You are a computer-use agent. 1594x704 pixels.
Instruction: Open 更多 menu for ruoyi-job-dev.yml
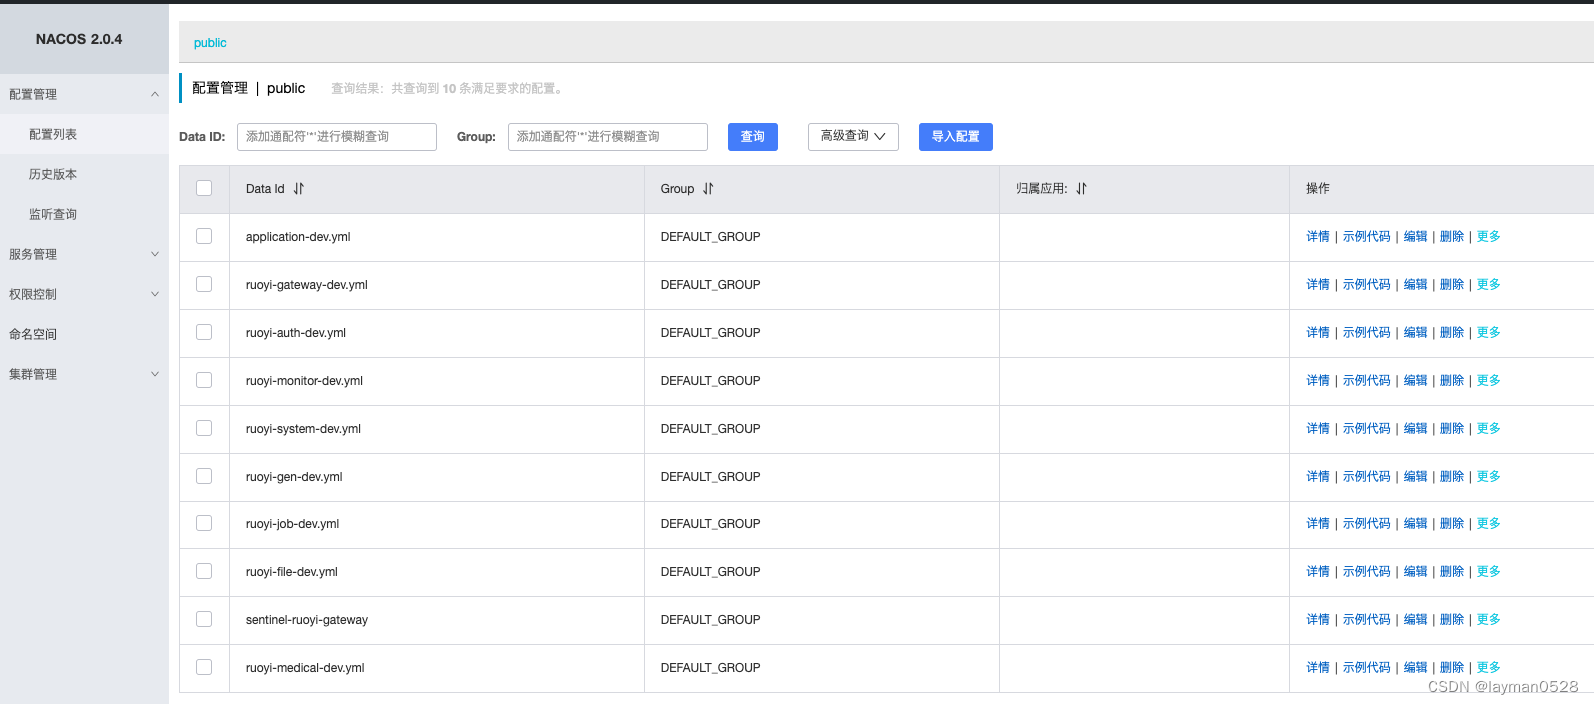[1489, 524]
